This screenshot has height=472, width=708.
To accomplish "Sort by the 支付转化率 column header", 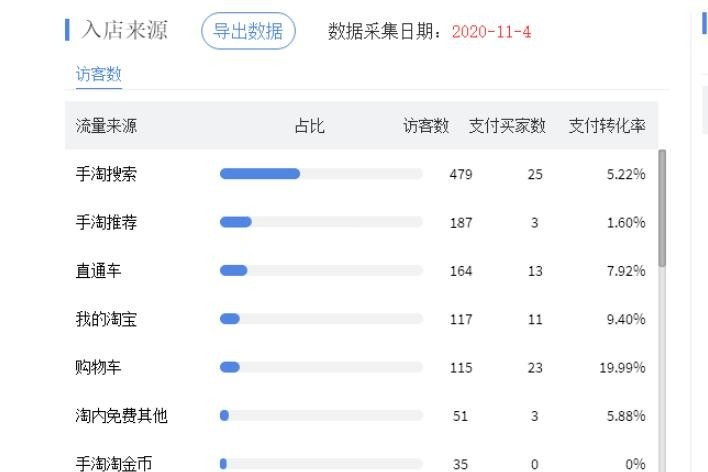I will tap(607, 126).
